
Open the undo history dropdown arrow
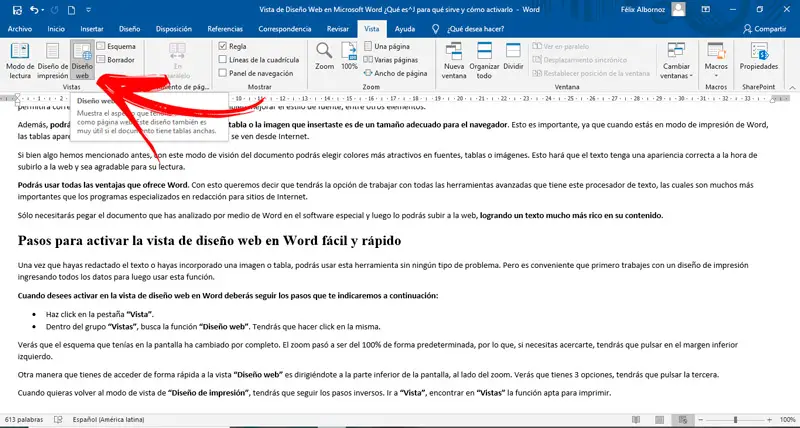click(42, 10)
